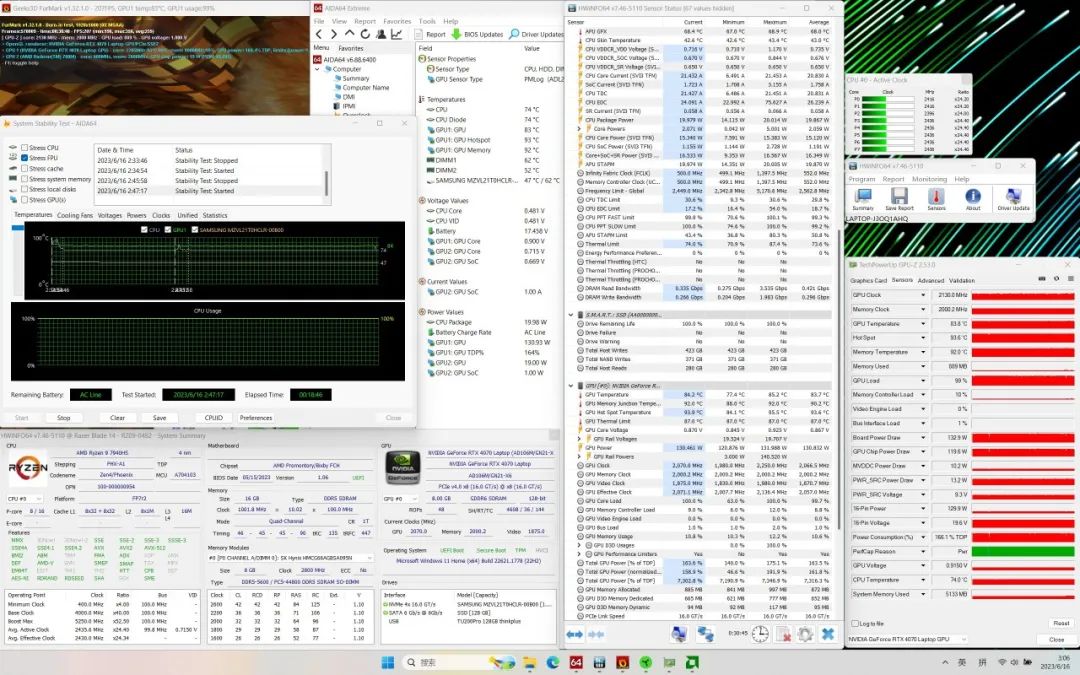Enable the Stress CPU checkbox
The height and width of the screenshot is (675, 1080).
pyautogui.click(x=24, y=148)
